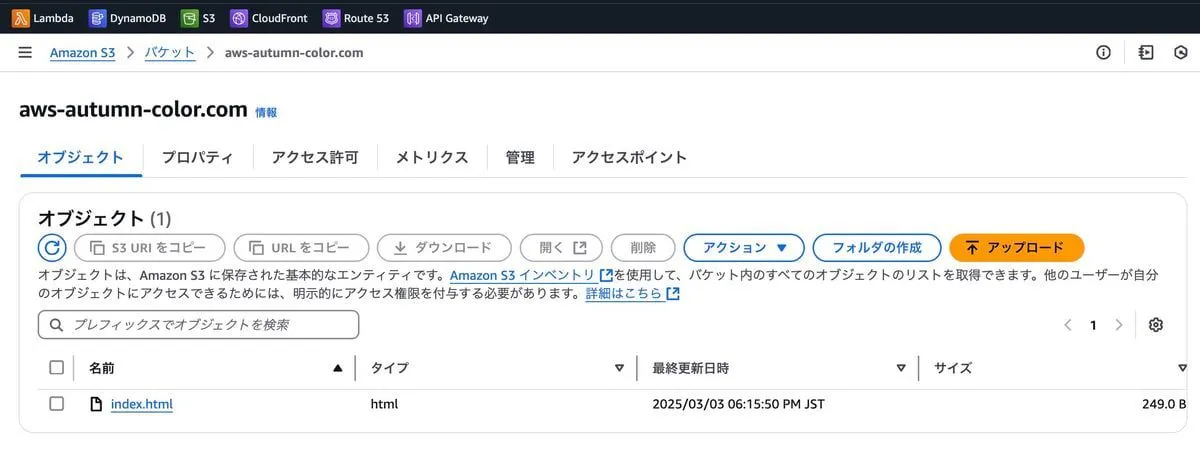The height and width of the screenshot is (460, 1200).
Task: Open the DynamoDB service shortcut
Action: click(x=127, y=18)
